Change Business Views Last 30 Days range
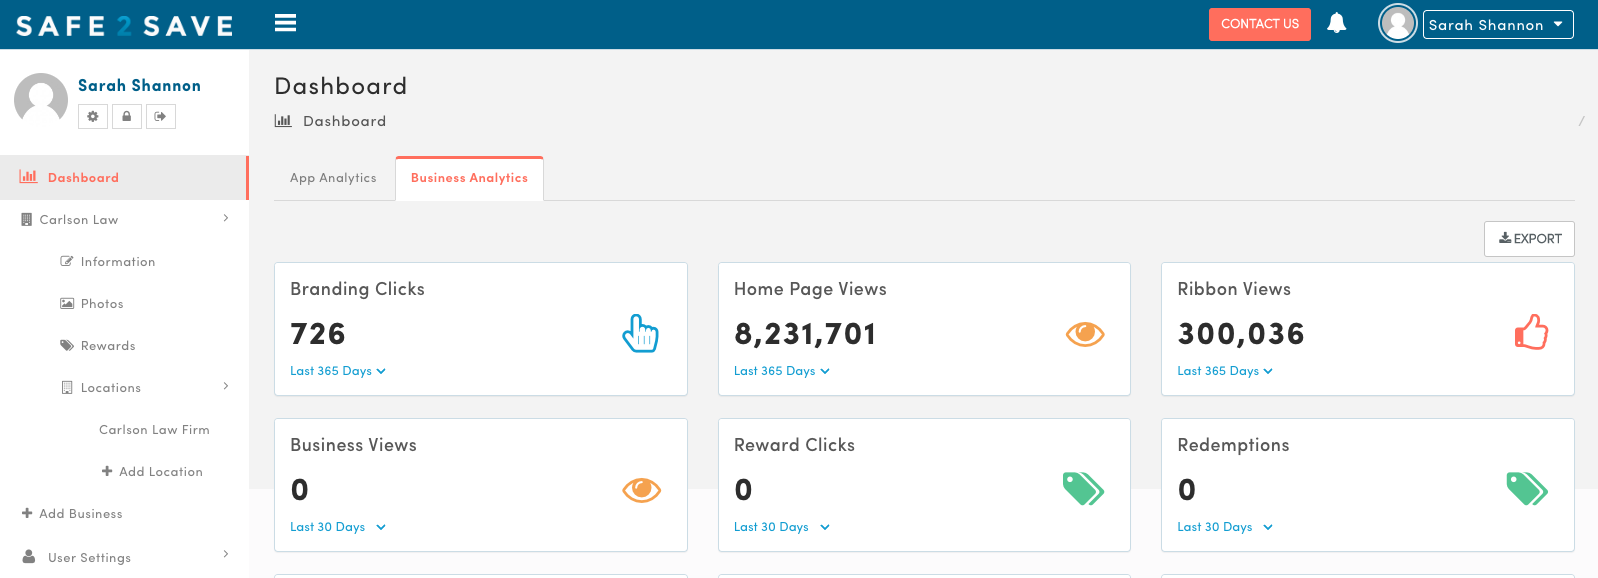Viewport: 1598px width, 578px height. [x=338, y=527]
